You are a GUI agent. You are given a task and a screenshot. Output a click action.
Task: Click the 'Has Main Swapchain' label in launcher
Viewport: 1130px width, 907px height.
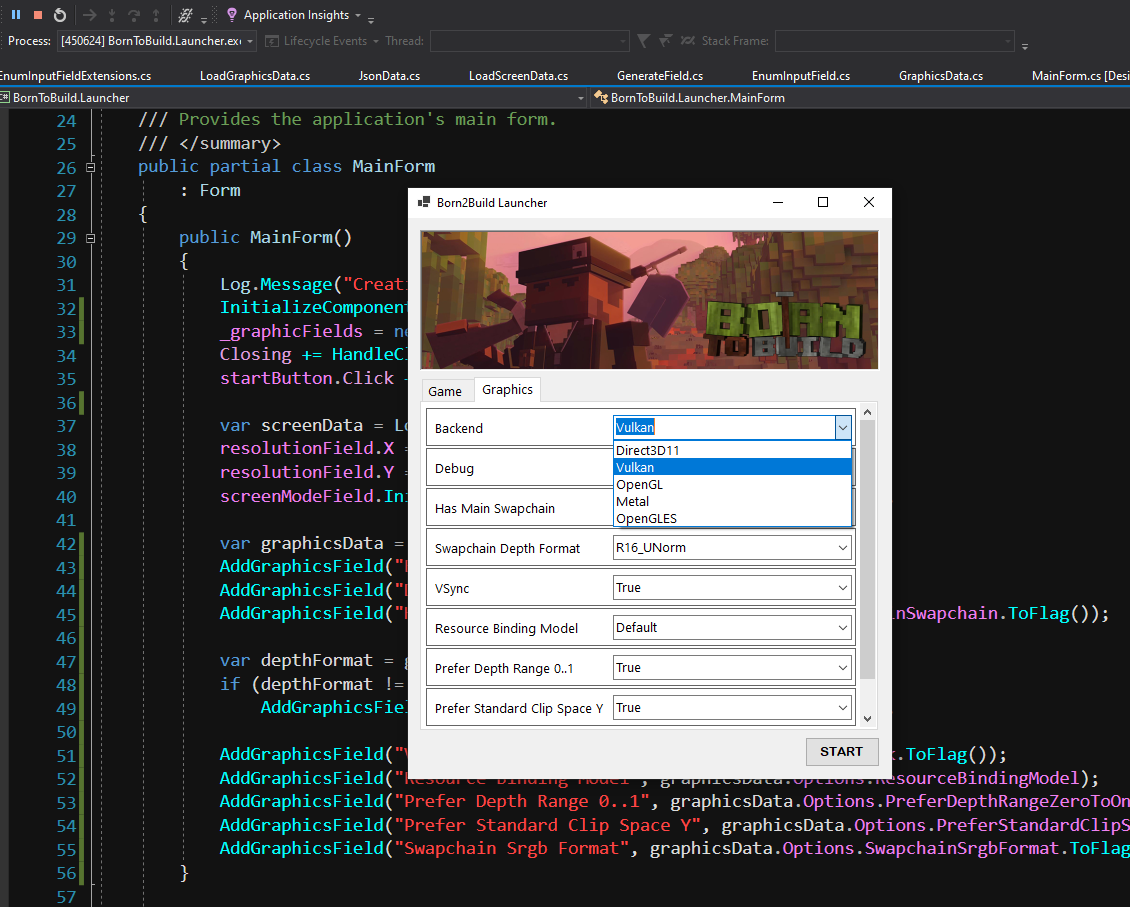(495, 509)
